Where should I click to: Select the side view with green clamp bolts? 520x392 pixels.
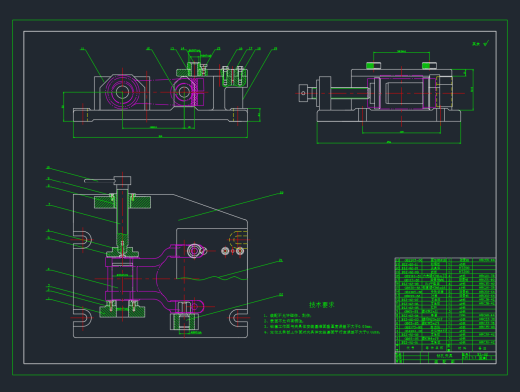[386, 97]
